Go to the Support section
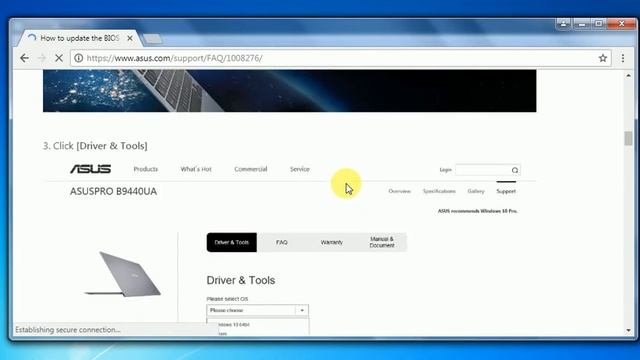 [506, 191]
